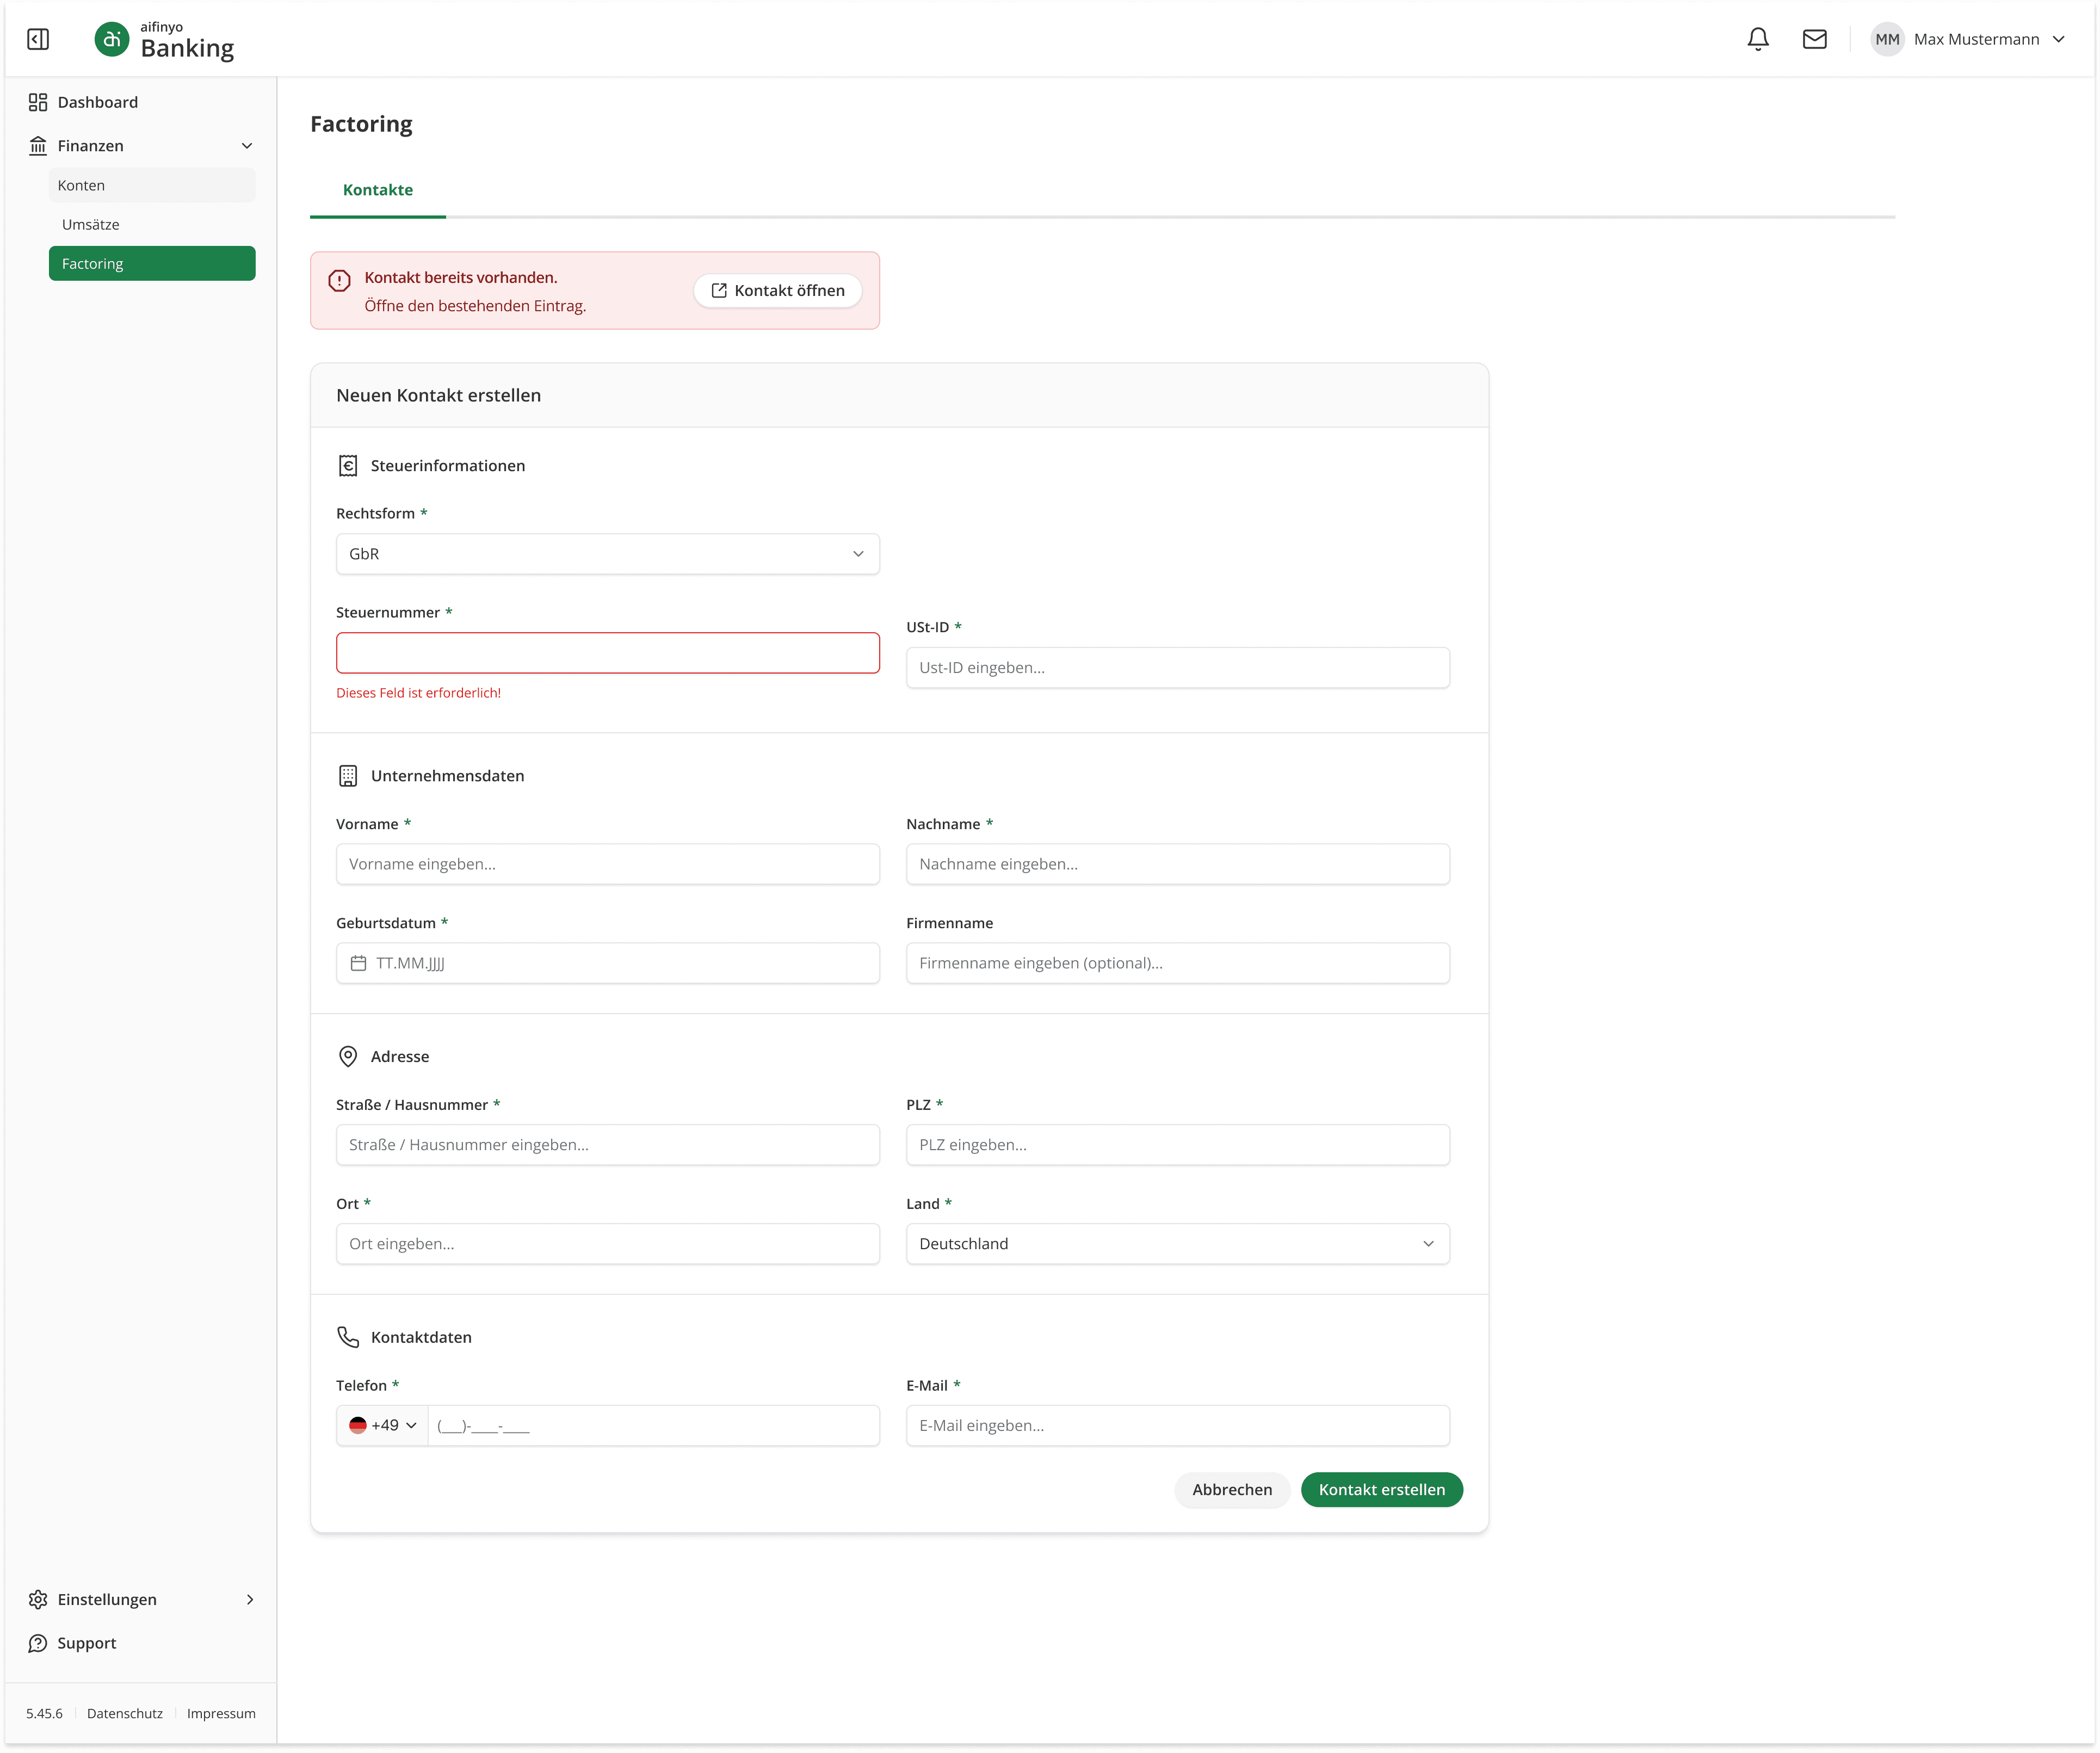
Task: Click the Abbrechen button
Action: pyautogui.click(x=1232, y=1489)
